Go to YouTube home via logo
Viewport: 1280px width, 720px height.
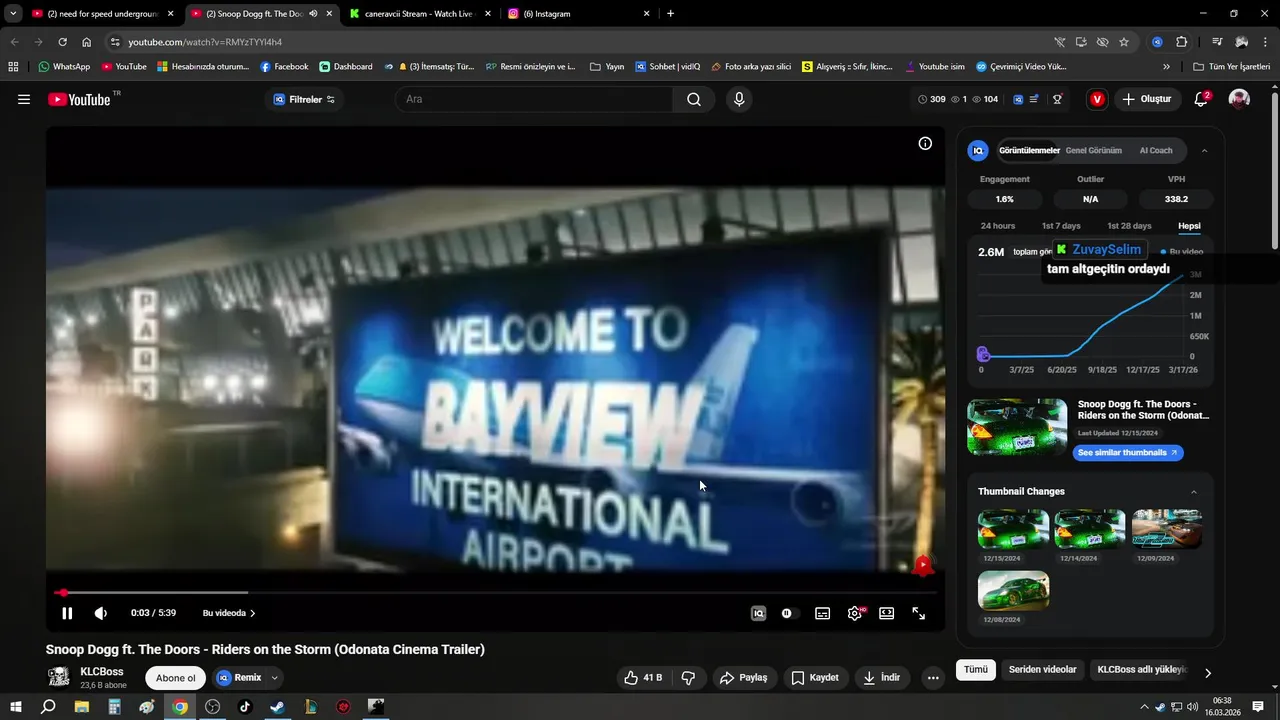pos(79,99)
